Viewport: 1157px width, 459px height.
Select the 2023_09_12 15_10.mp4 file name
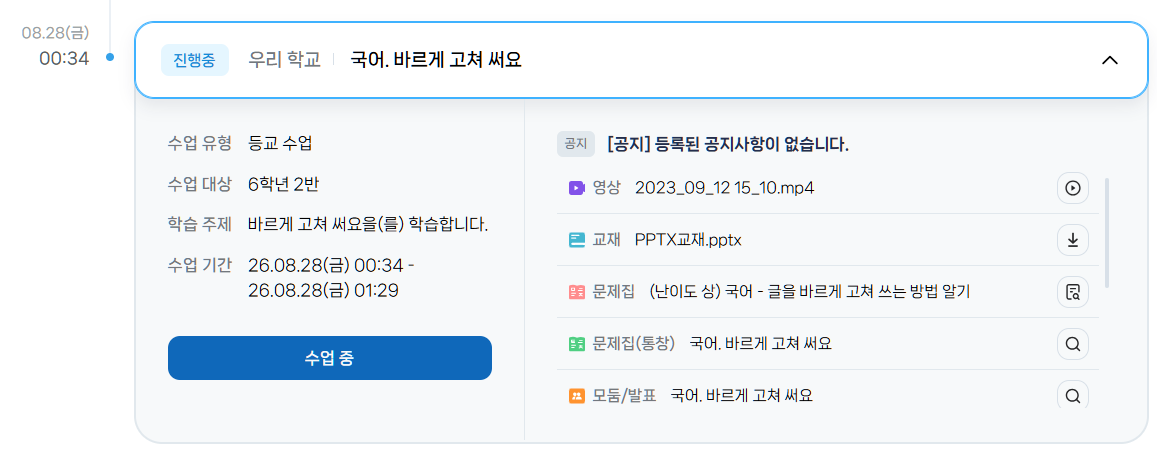click(x=725, y=188)
